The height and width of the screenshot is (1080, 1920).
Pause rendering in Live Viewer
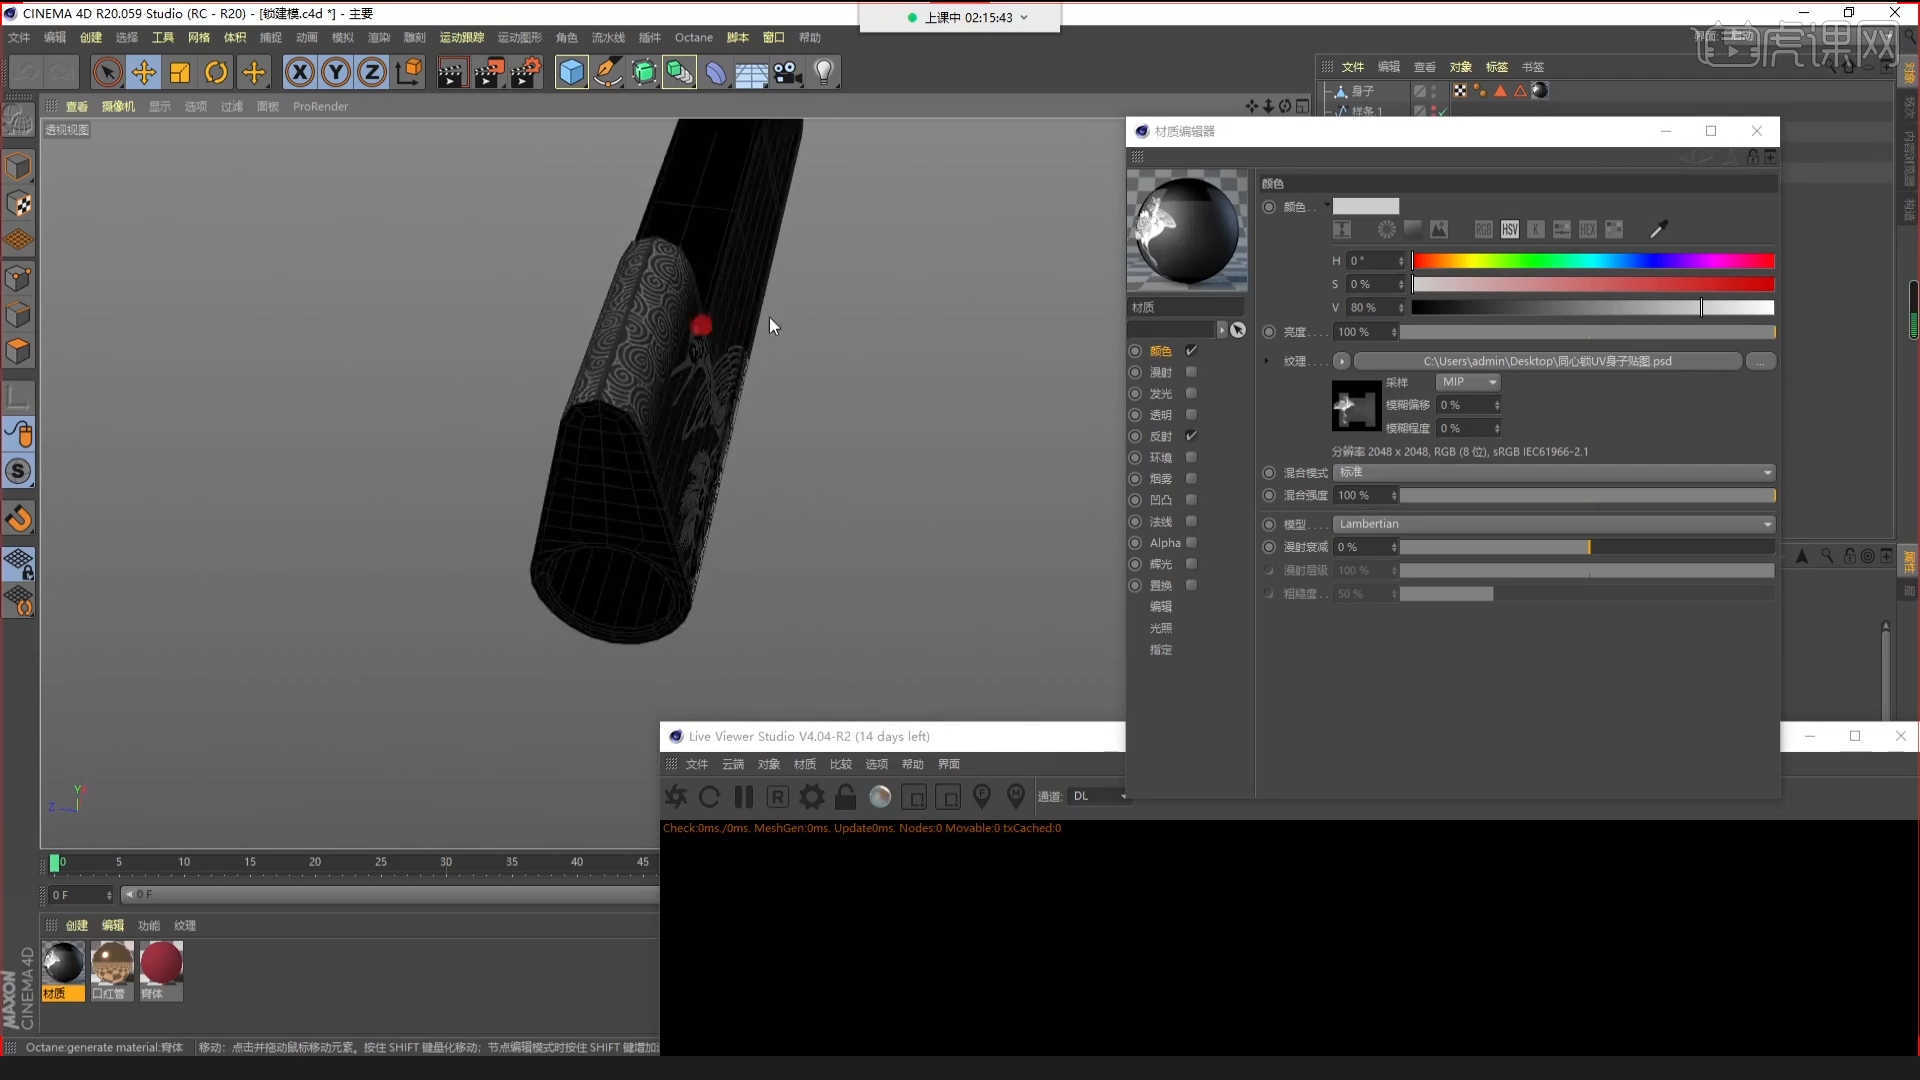click(743, 797)
